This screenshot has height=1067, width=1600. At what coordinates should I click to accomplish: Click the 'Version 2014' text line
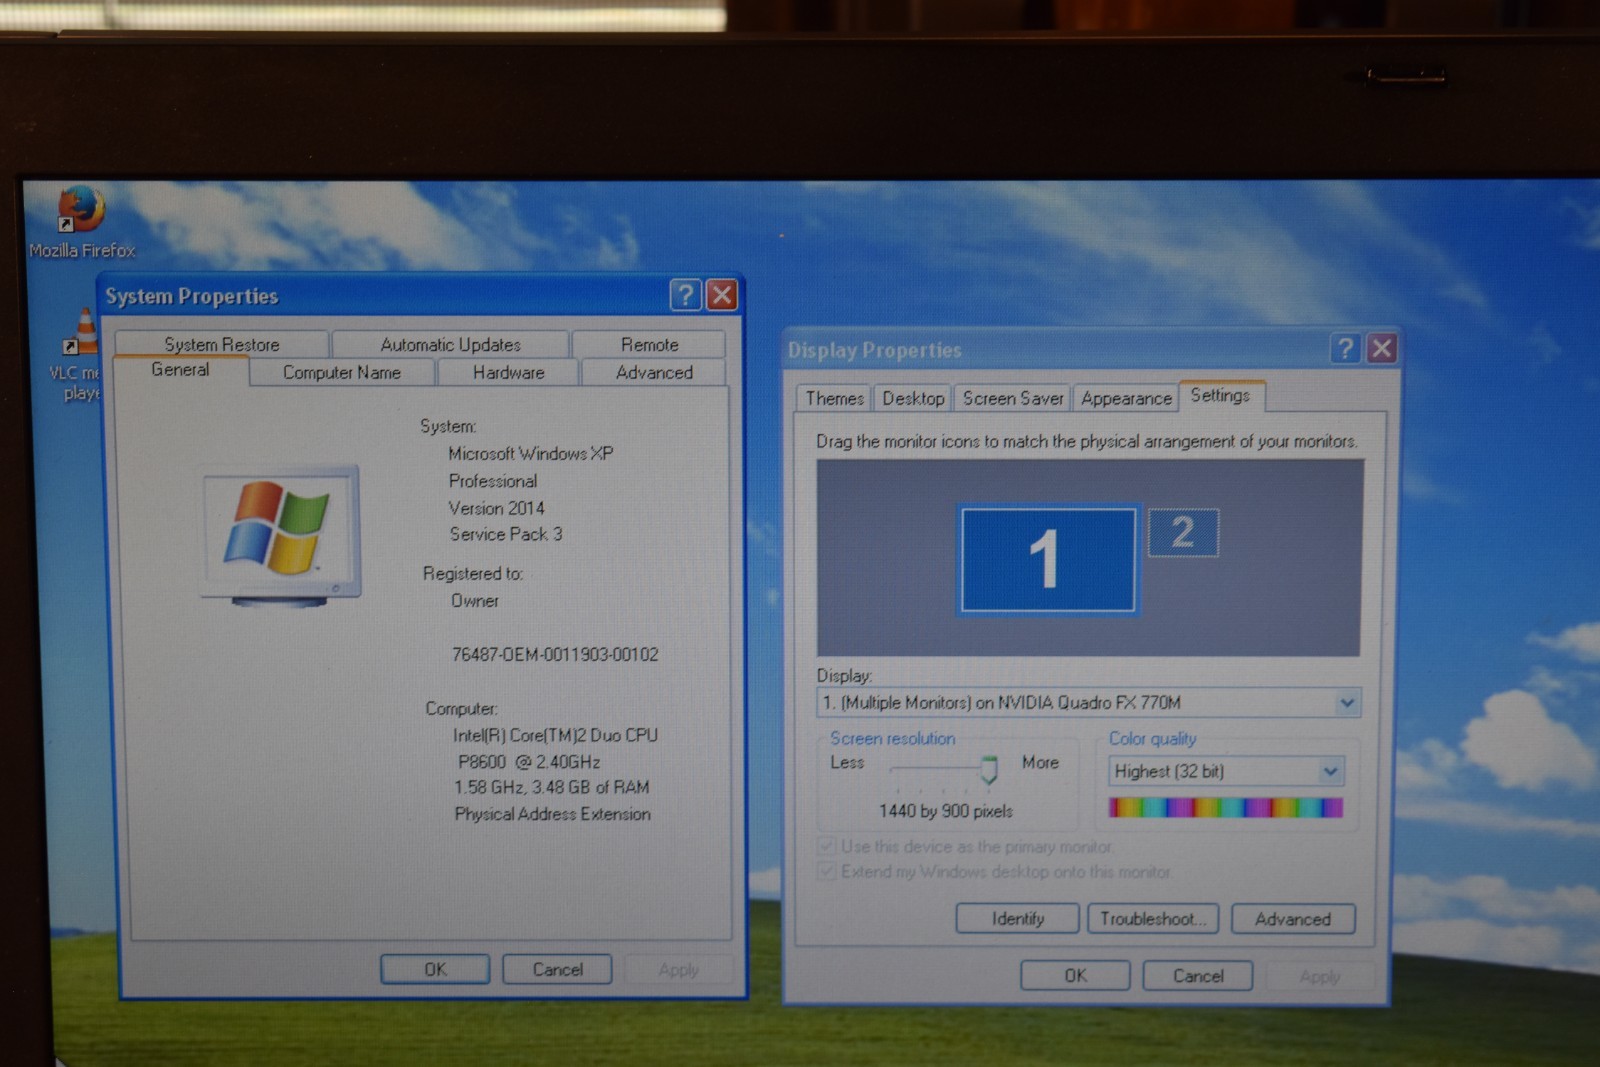(x=497, y=508)
